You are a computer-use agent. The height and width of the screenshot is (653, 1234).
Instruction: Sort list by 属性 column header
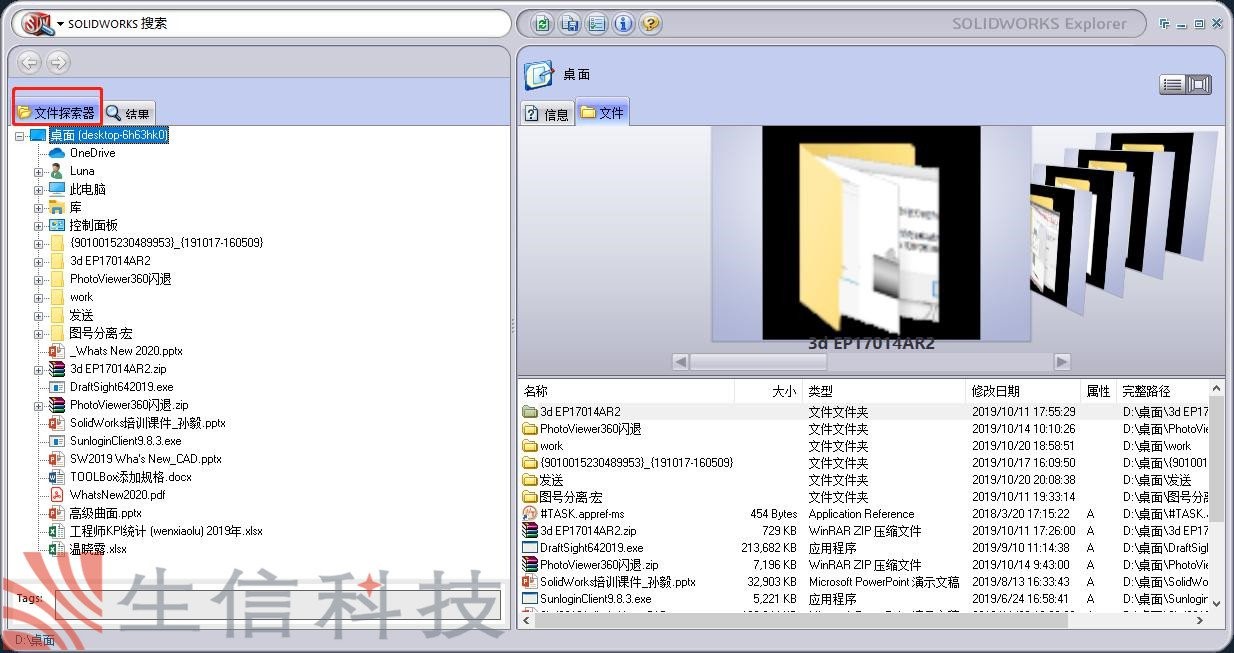[1099, 391]
